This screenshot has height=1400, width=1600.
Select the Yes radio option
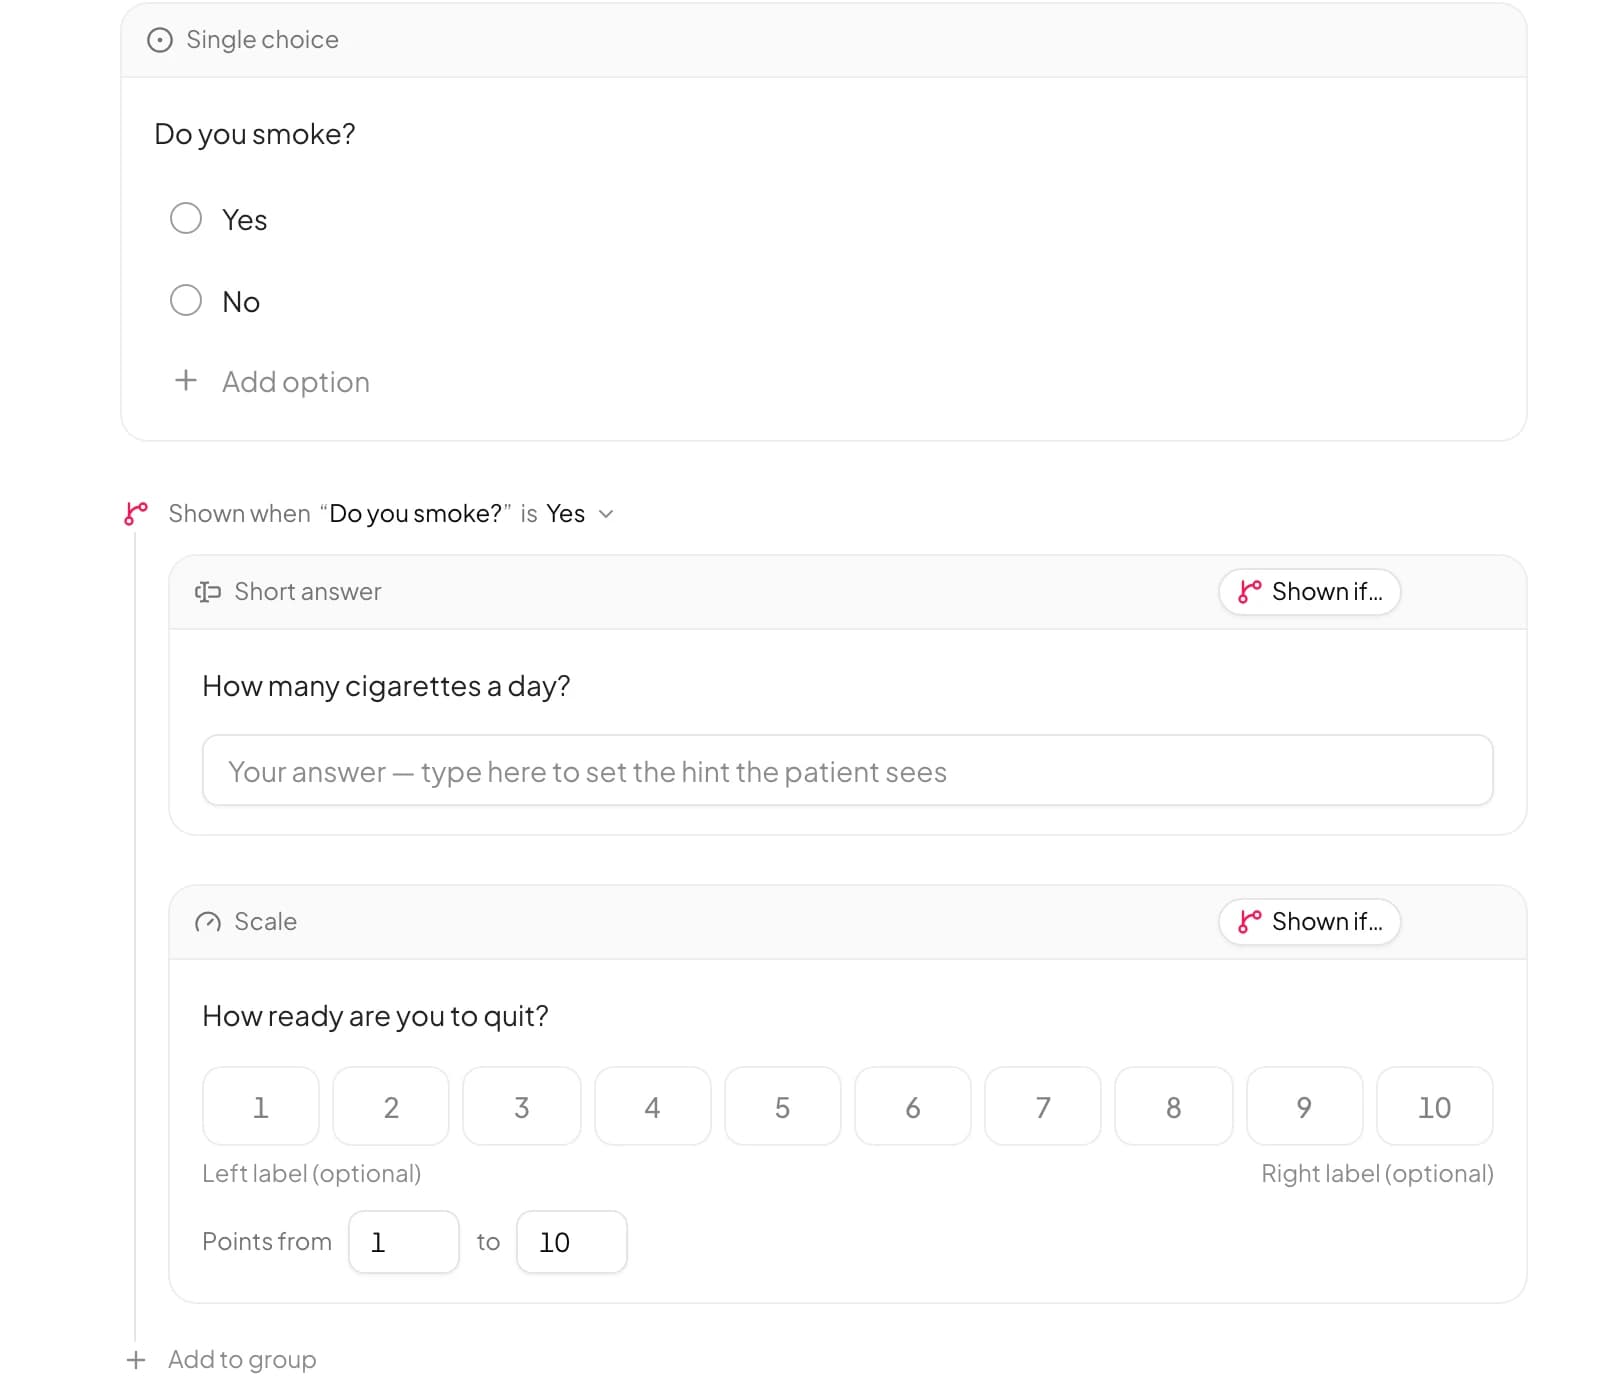pos(186,218)
